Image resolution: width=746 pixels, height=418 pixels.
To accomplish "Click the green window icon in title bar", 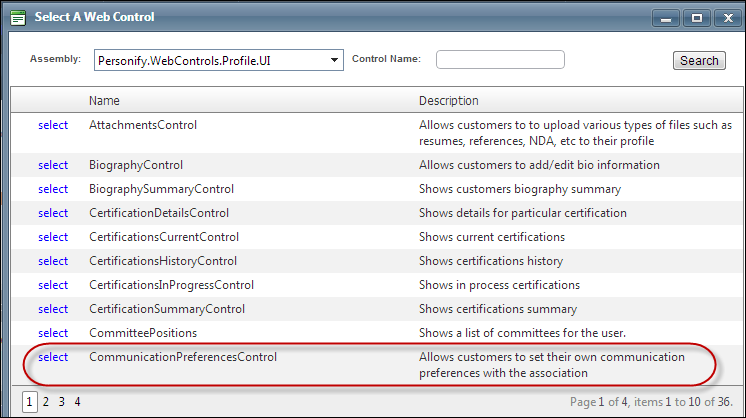I will click(17, 17).
